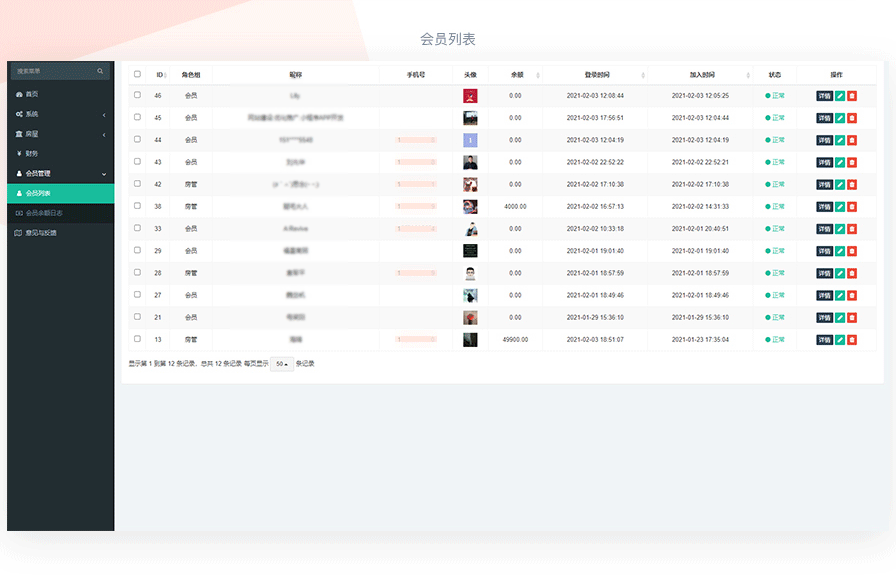The image size is (896, 577).
Task: Select the row with ID 42
Action: click(137, 183)
